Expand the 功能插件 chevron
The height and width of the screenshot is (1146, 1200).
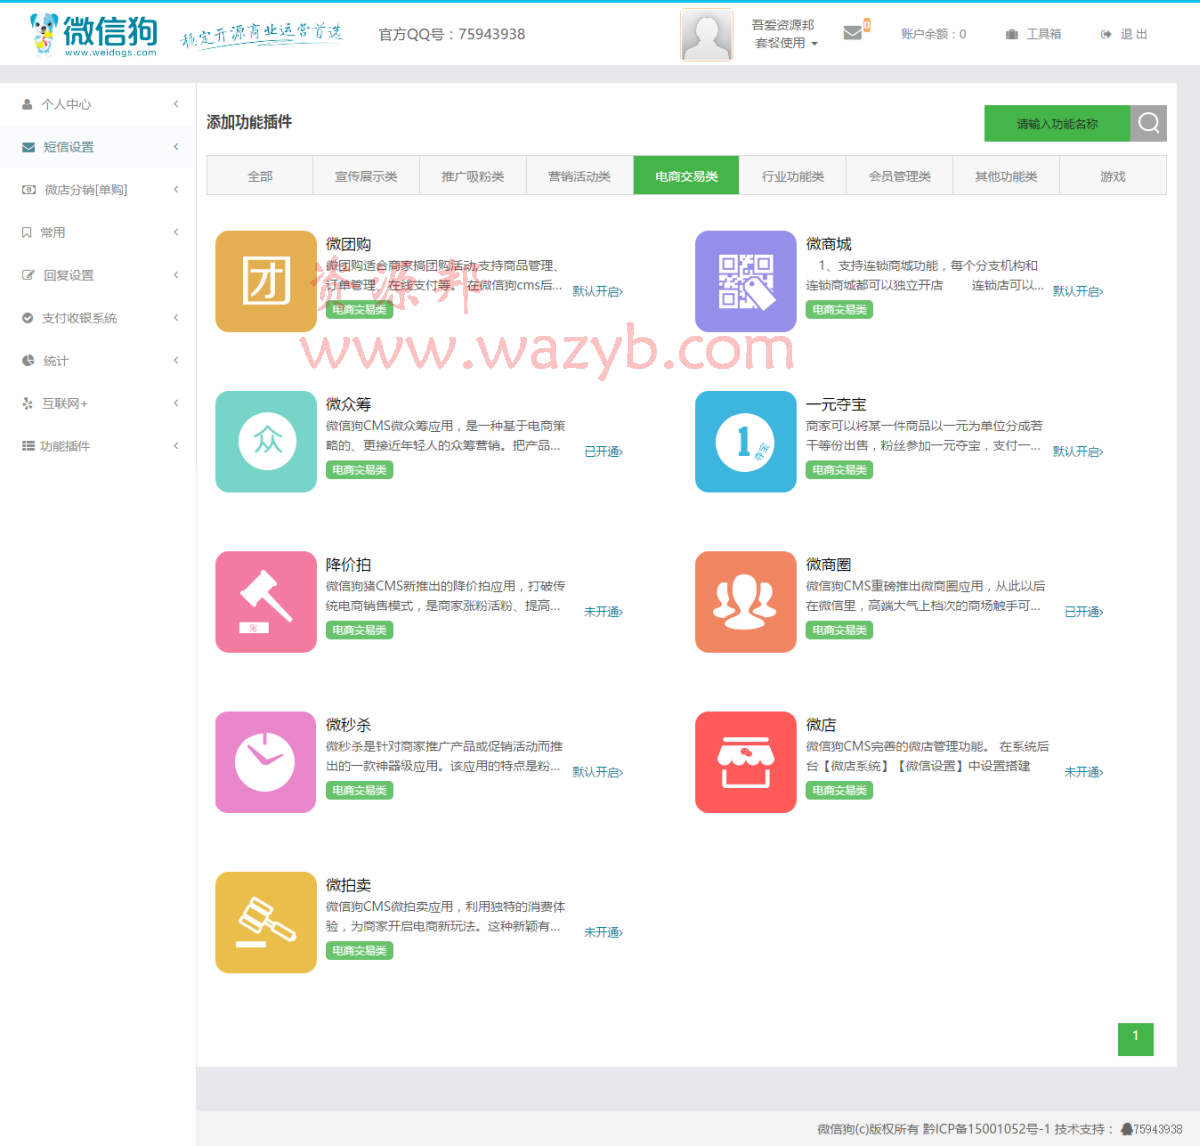(176, 446)
